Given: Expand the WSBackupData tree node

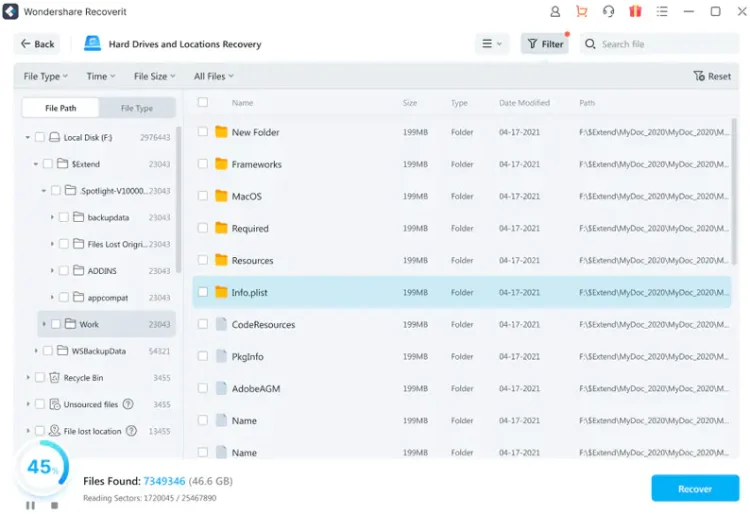Looking at the screenshot, I should click(x=36, y=351).
